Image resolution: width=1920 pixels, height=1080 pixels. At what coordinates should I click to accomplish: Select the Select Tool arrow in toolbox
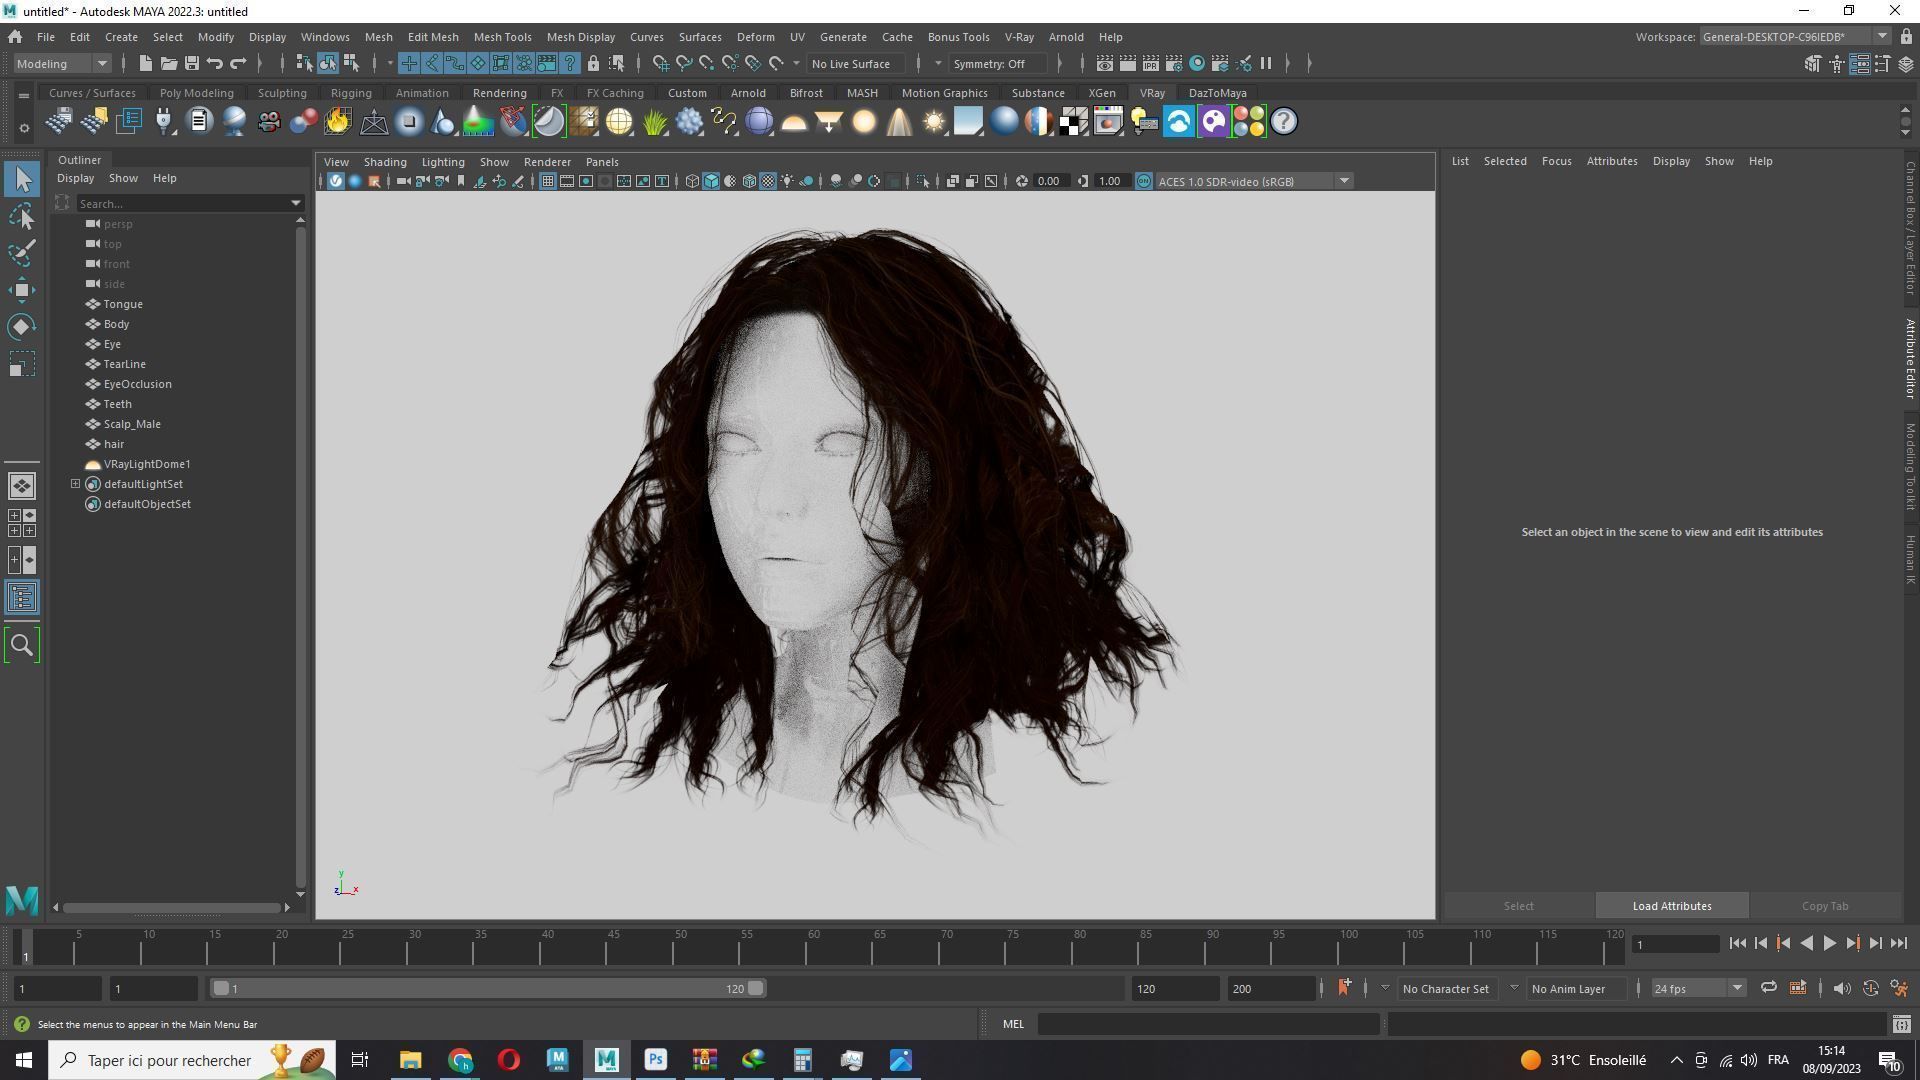(22, 180)
